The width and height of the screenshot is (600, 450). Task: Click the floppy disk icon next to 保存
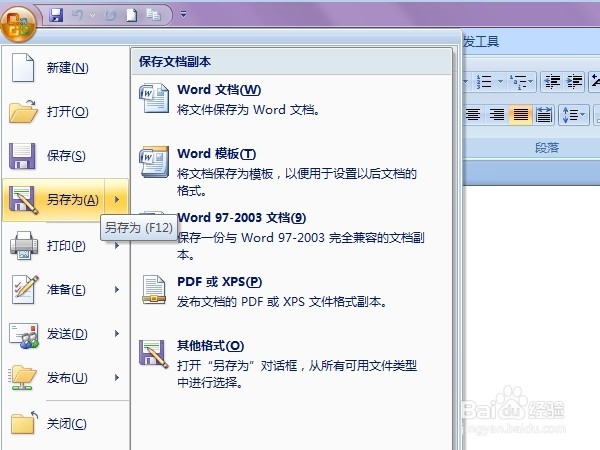click(22, 156)
